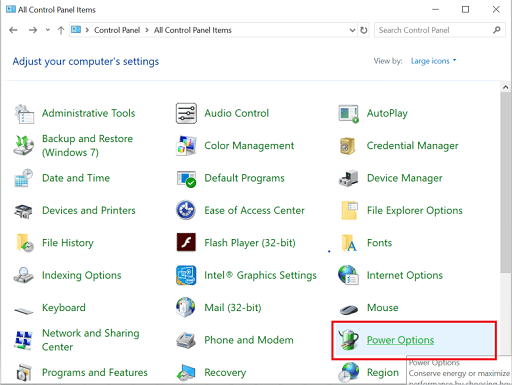Expand chevron before Control Panel breadcrumb
Viewport: 512px width, 385px height.
click(x=87, y=30)
